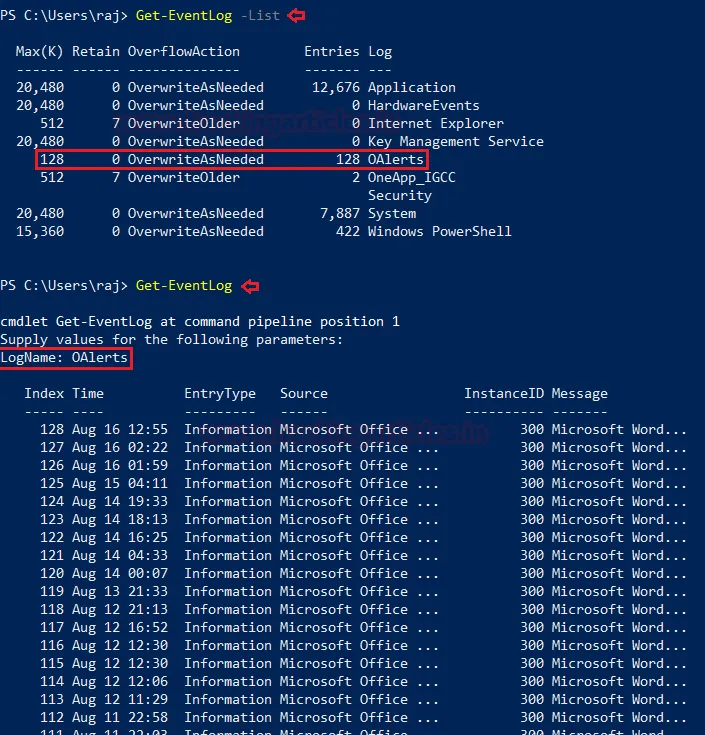Click the System log name
The image size is (705, 735).
(391, 213)
